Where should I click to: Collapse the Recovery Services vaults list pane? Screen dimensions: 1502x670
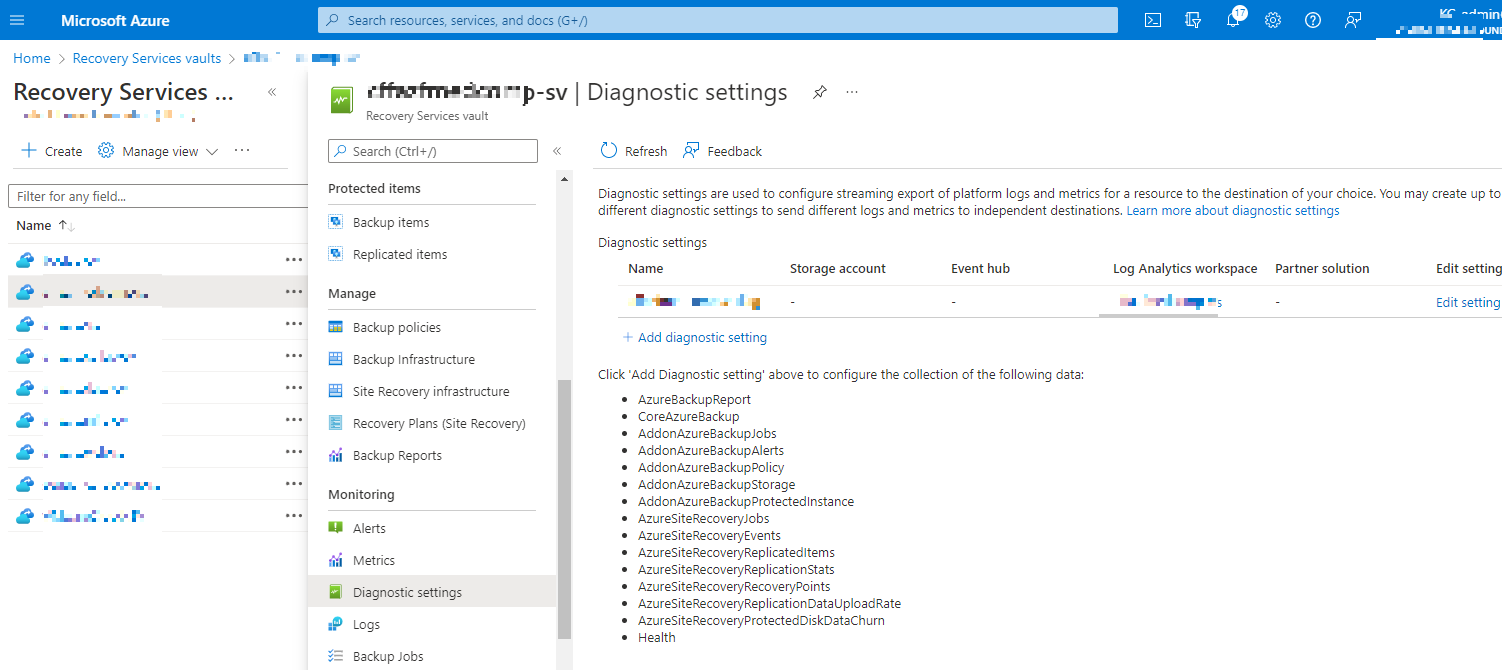(x=272, y=92)
